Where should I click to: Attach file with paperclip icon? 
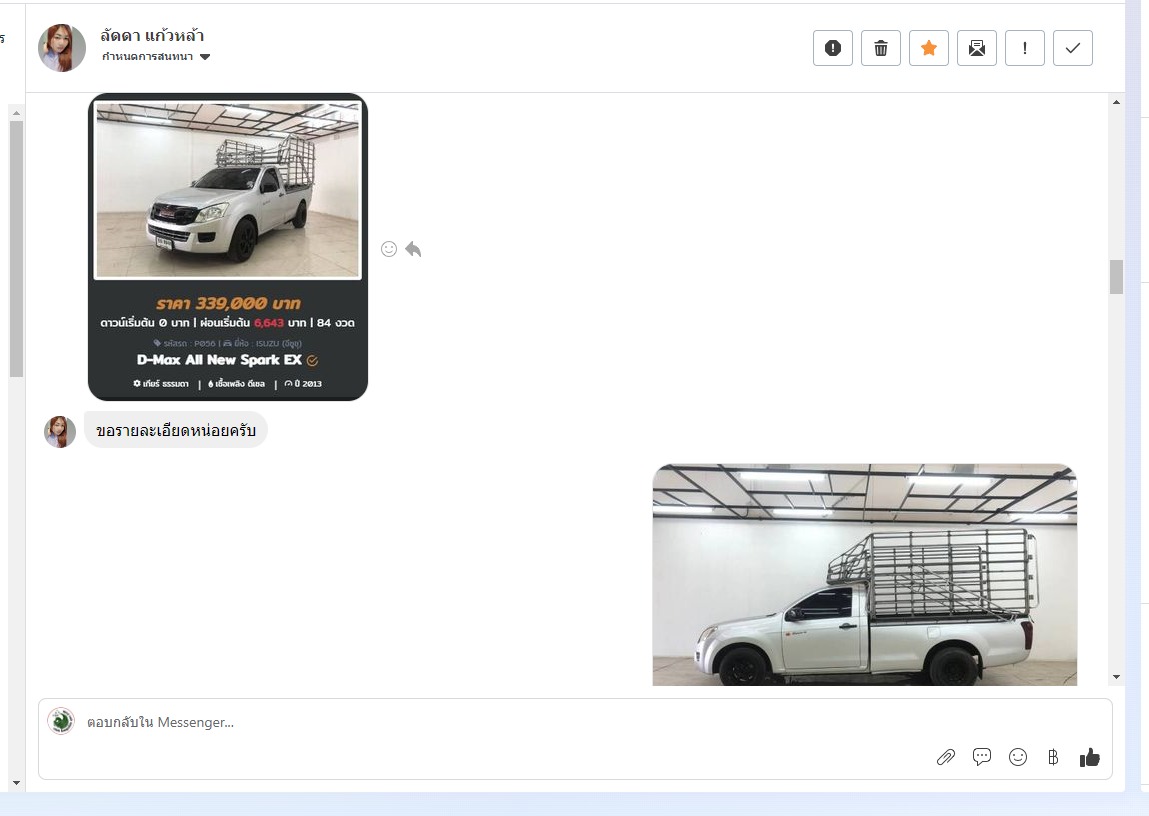(946, 757)
